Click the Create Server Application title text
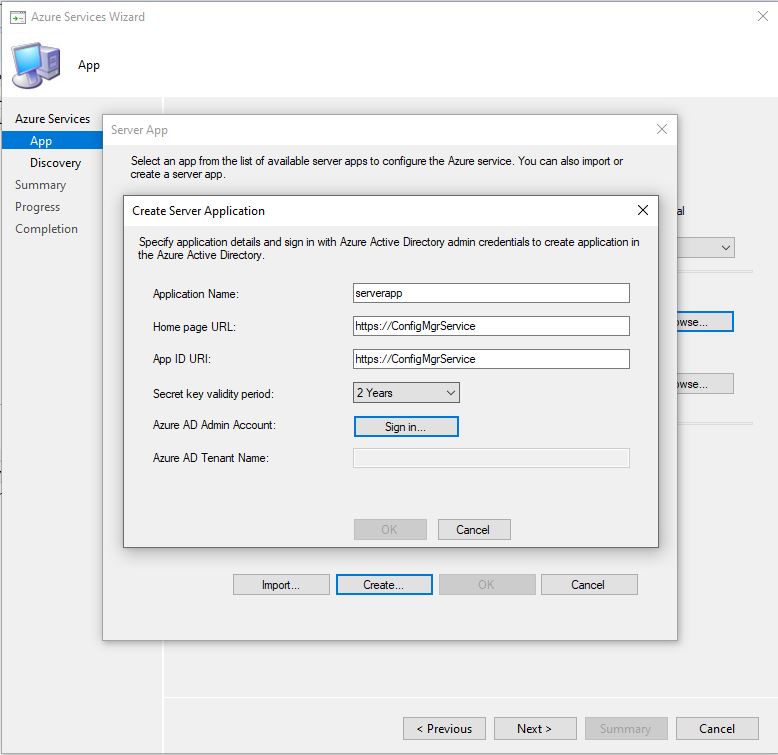Screen dimensions: 778x755 click(198, 211)
